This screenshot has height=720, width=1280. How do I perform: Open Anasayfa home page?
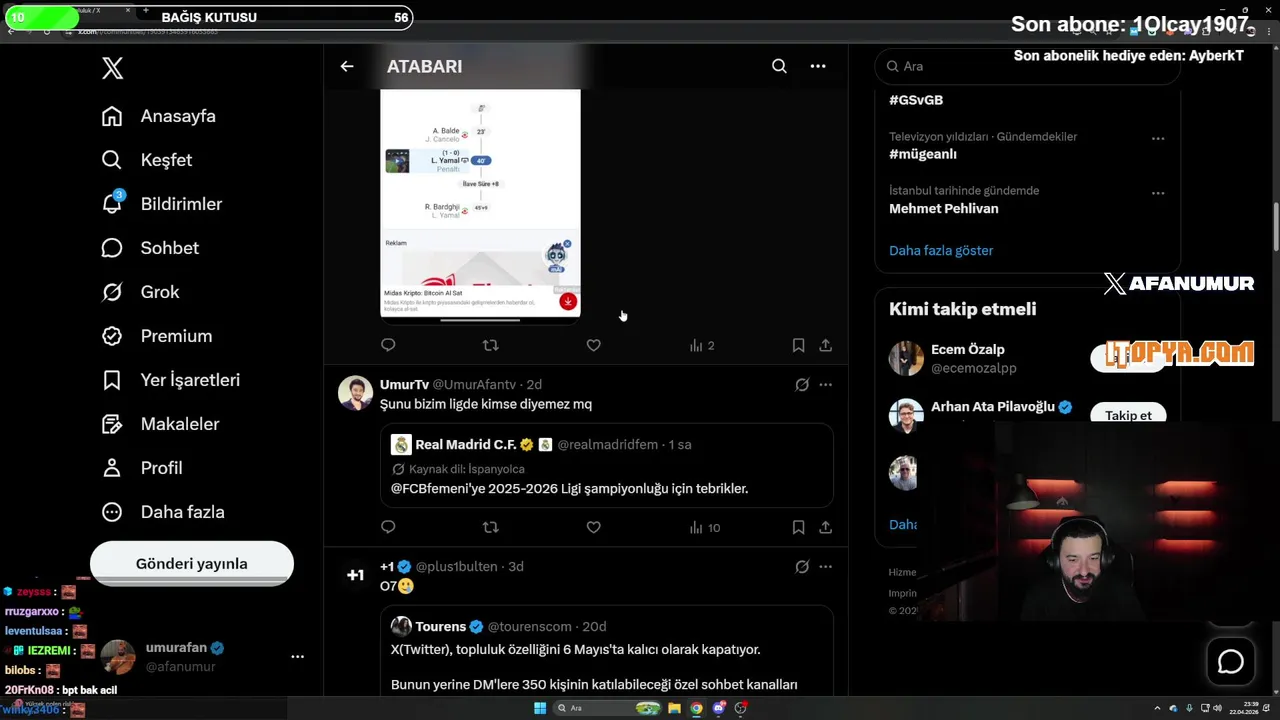click(x=159, y=116)
